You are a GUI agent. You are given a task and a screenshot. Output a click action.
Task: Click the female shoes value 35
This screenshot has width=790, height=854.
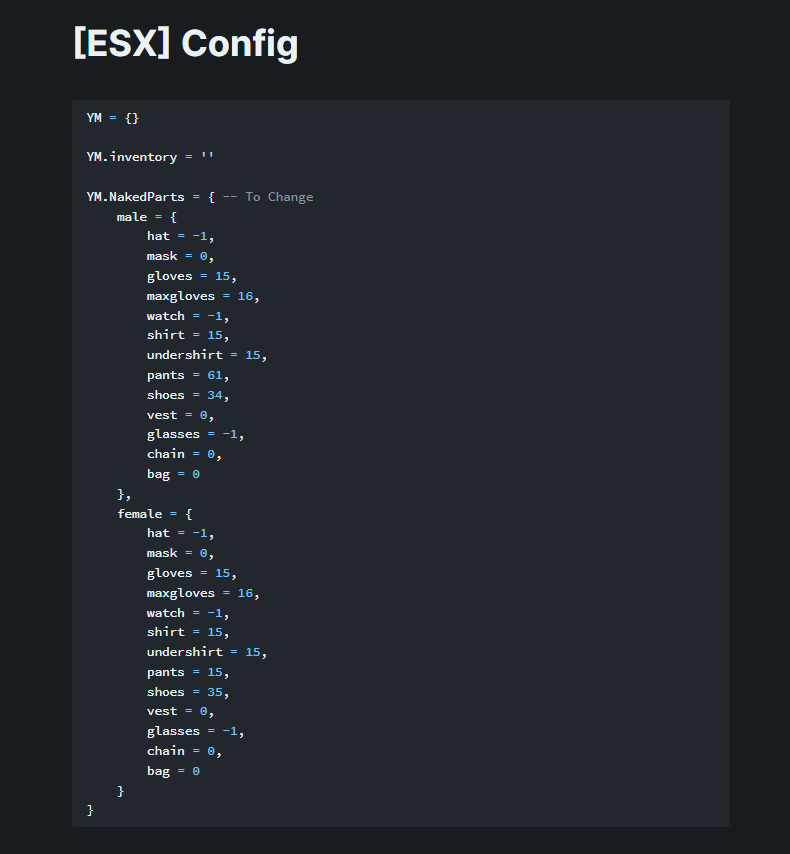click(x=215, y=692)
